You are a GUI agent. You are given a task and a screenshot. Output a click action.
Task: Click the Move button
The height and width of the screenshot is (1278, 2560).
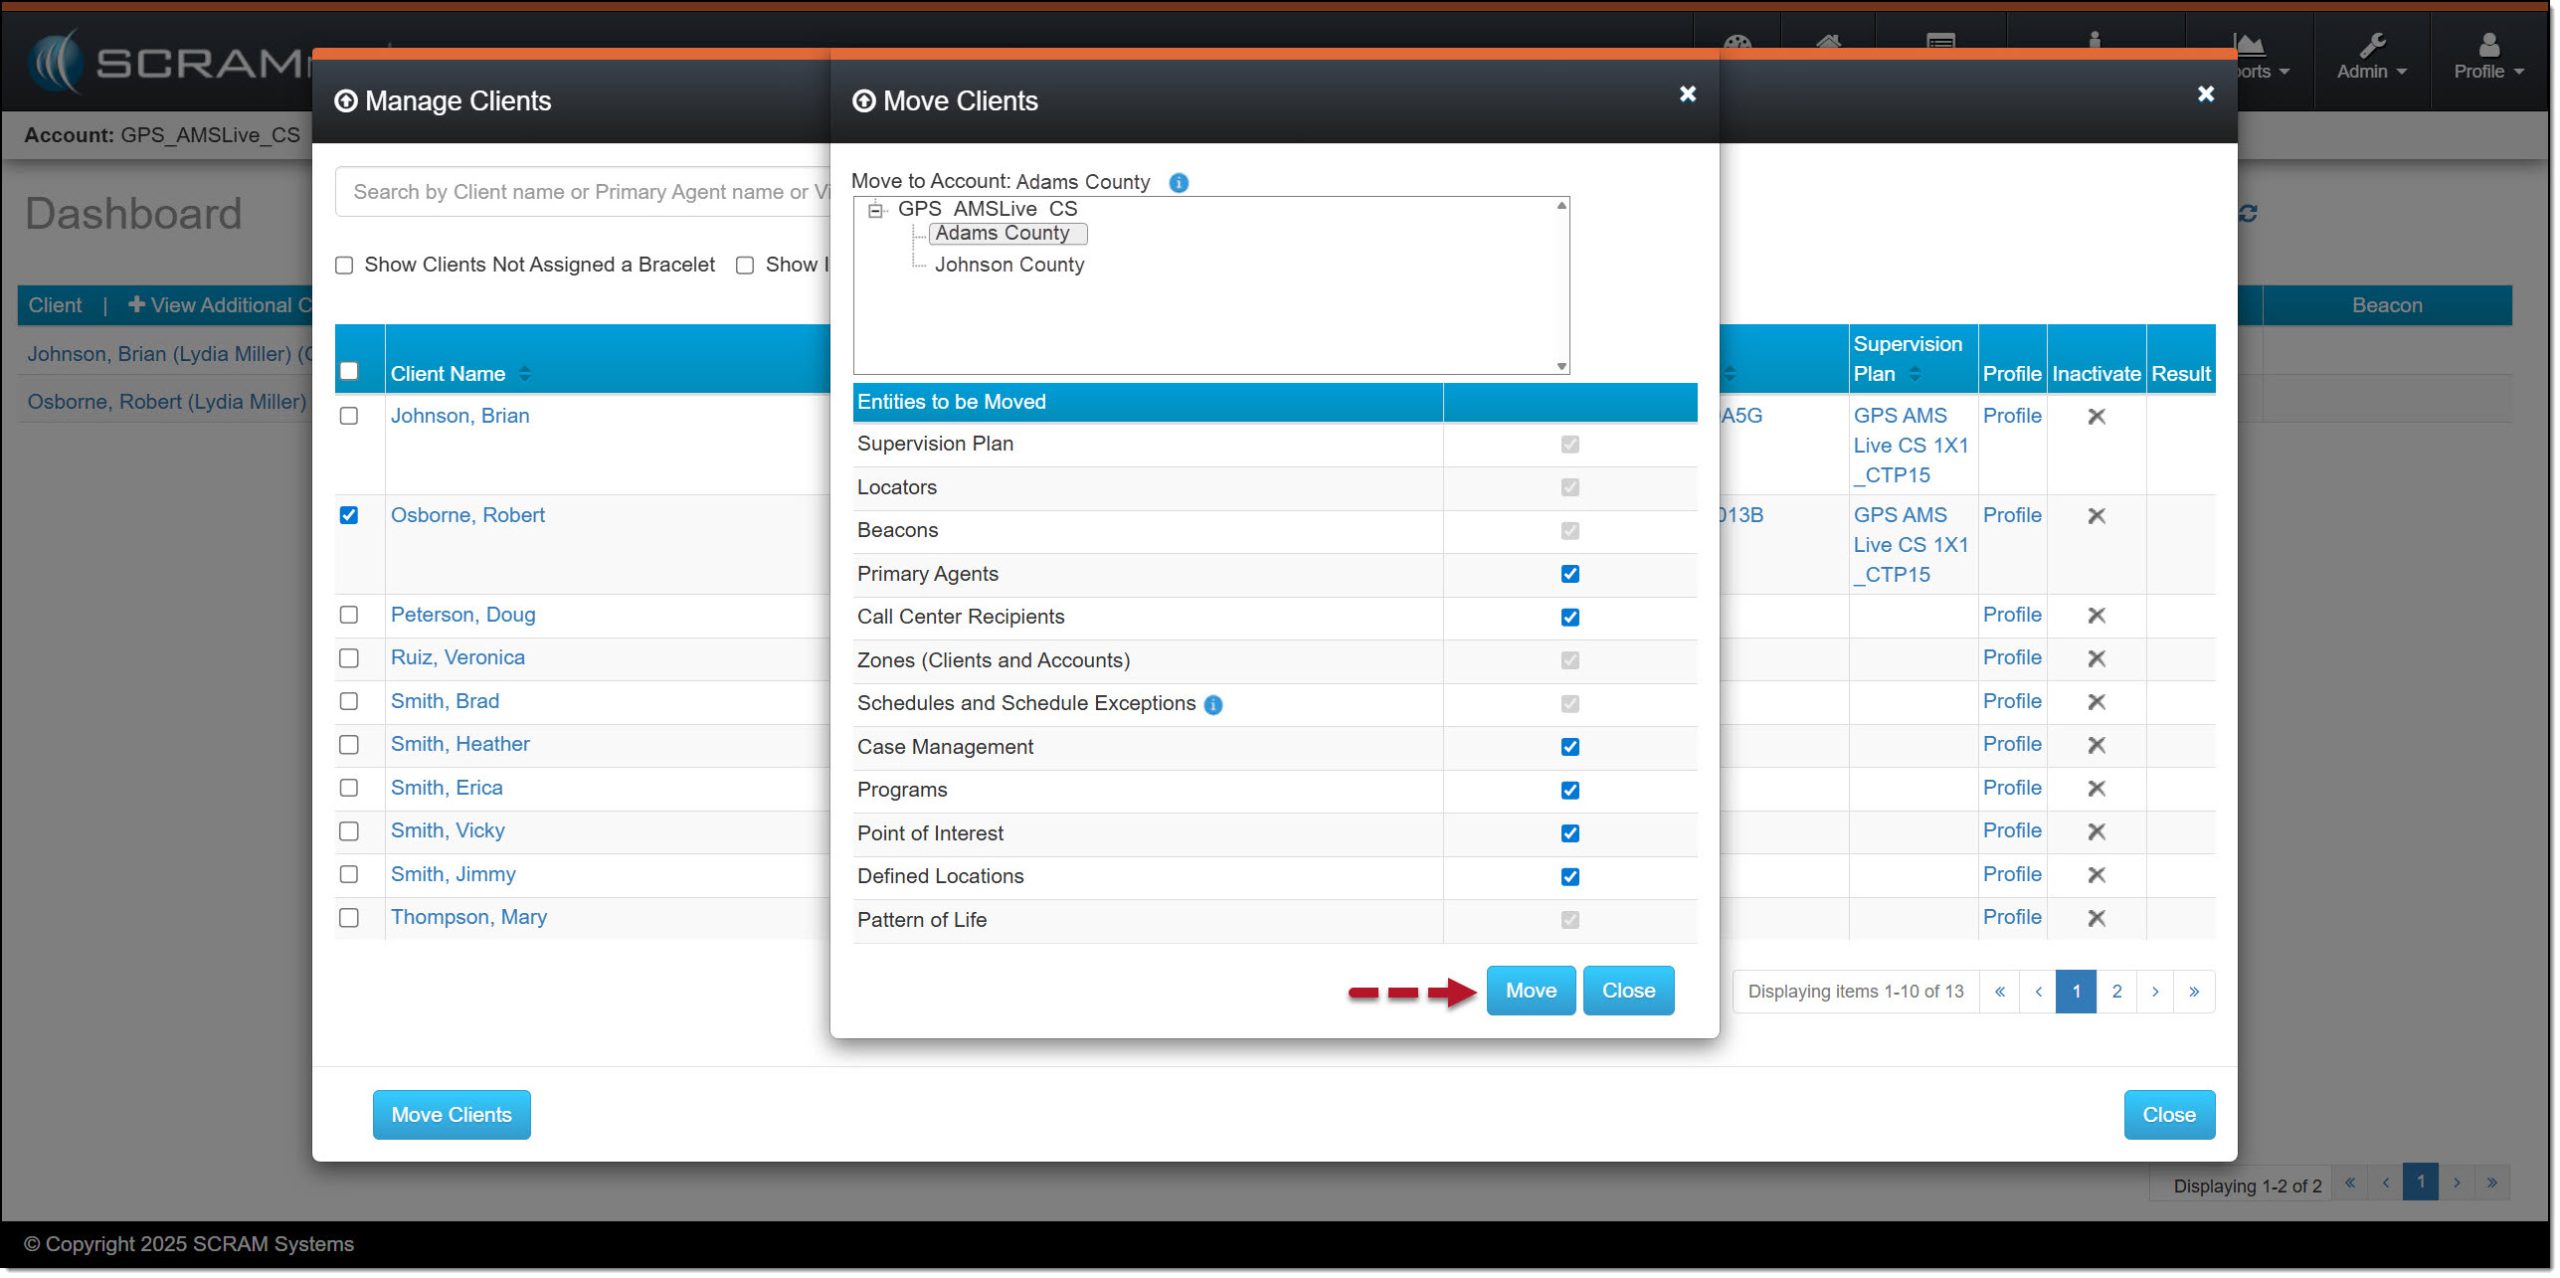pos(1530,991)
